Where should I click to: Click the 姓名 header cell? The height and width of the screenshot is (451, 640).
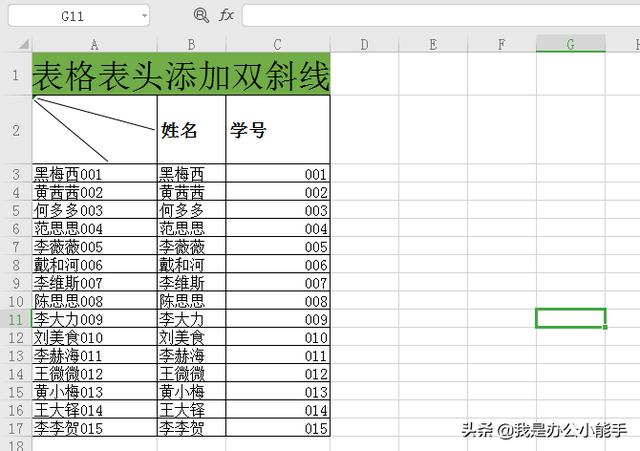point(191,130)
